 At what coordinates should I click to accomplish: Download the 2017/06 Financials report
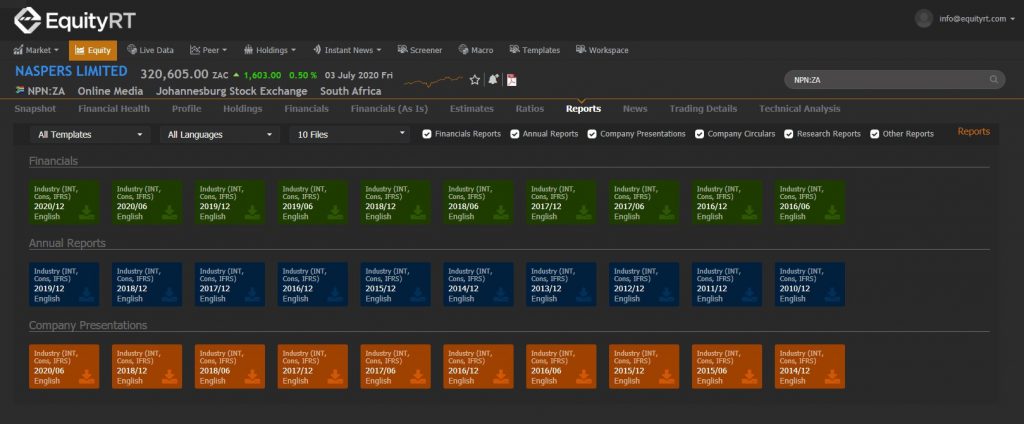[x=667, y=212]
